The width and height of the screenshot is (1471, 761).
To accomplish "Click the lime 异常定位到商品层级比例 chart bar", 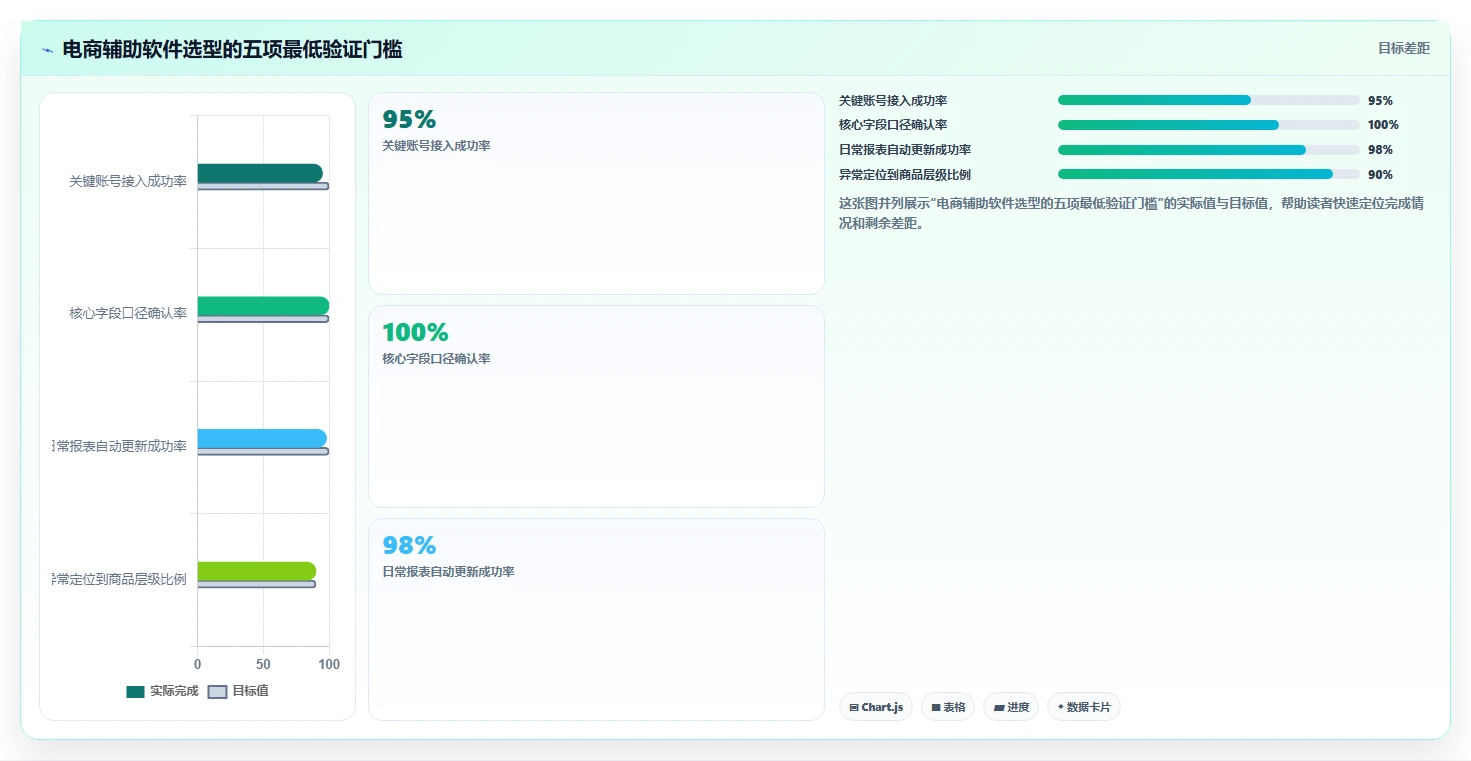I will (x=257, y=571).
